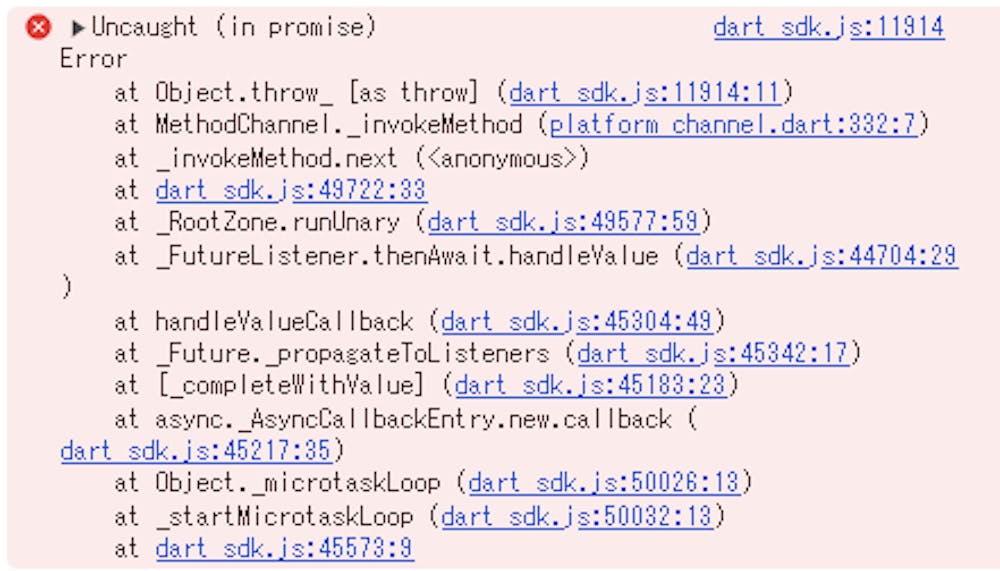Open dart_sdk.js:11914 source link at top right
This screenshot has width=1000, height=571.
[x=828, y=27]
